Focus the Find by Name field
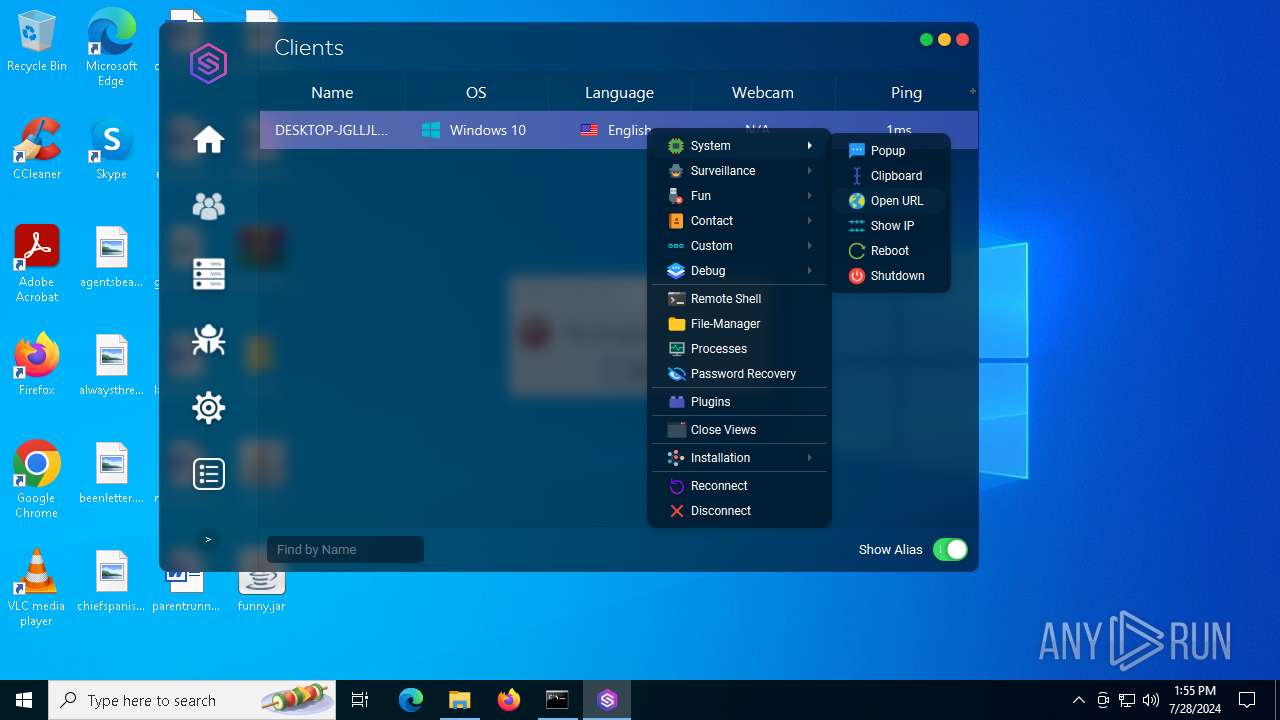This screenshot has height=720, width=1280. pyautogui.click(x=345, y=549)
